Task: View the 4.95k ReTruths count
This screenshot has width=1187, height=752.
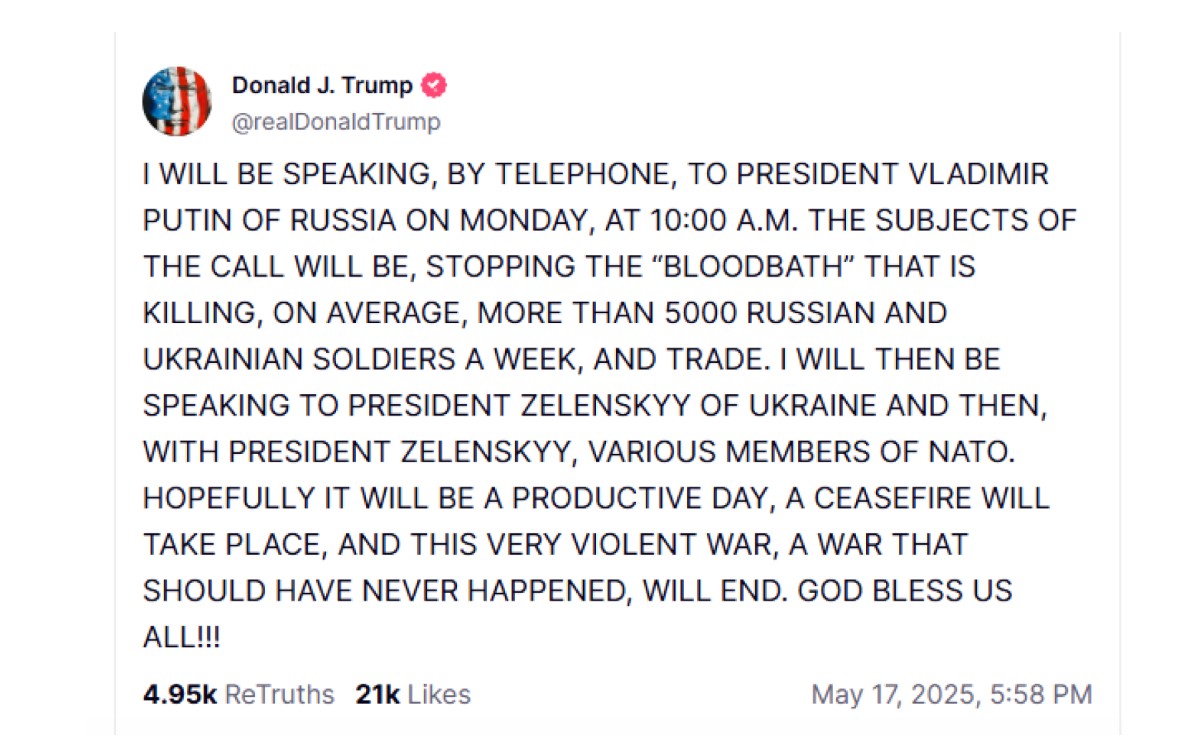Action: (x=180, y=694)
